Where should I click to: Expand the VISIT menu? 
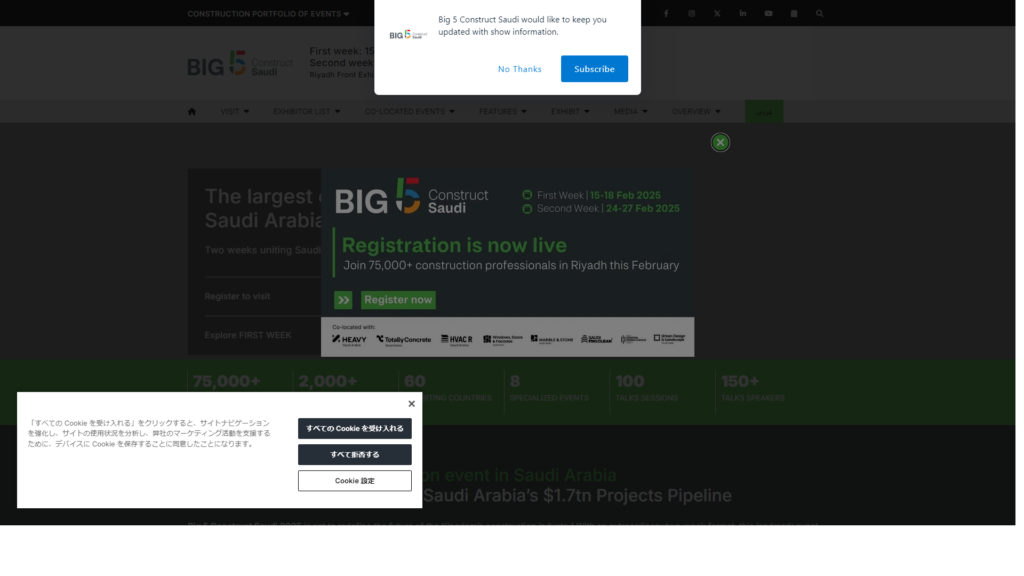pyautogui.click(x=234, y=112)
